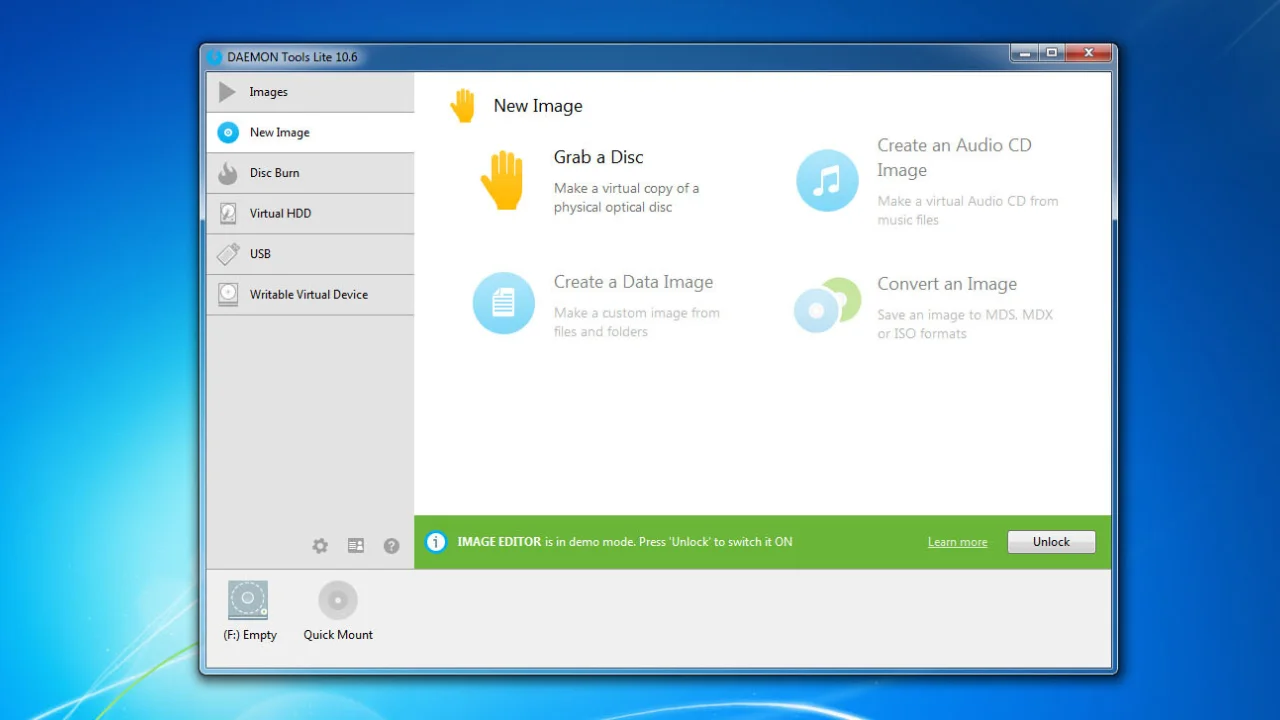1280x720 pixels.
Task: Open settings via the gear icon
Action: pos(320,546)
